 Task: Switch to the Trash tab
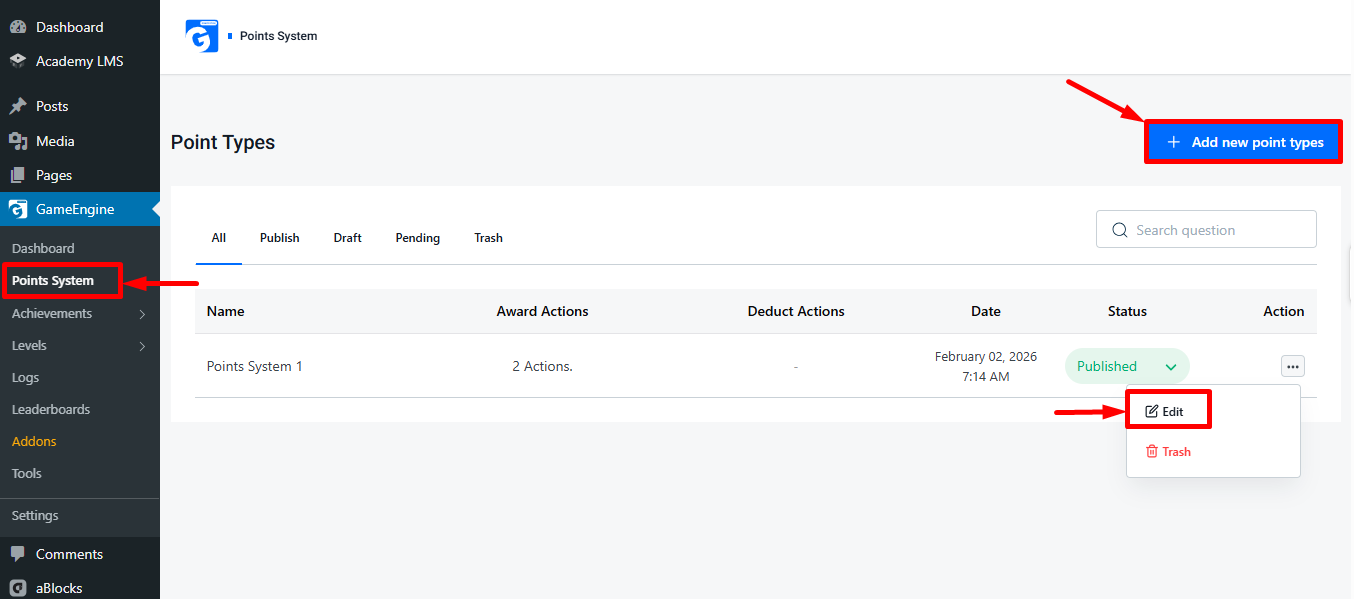pos(489,238)
